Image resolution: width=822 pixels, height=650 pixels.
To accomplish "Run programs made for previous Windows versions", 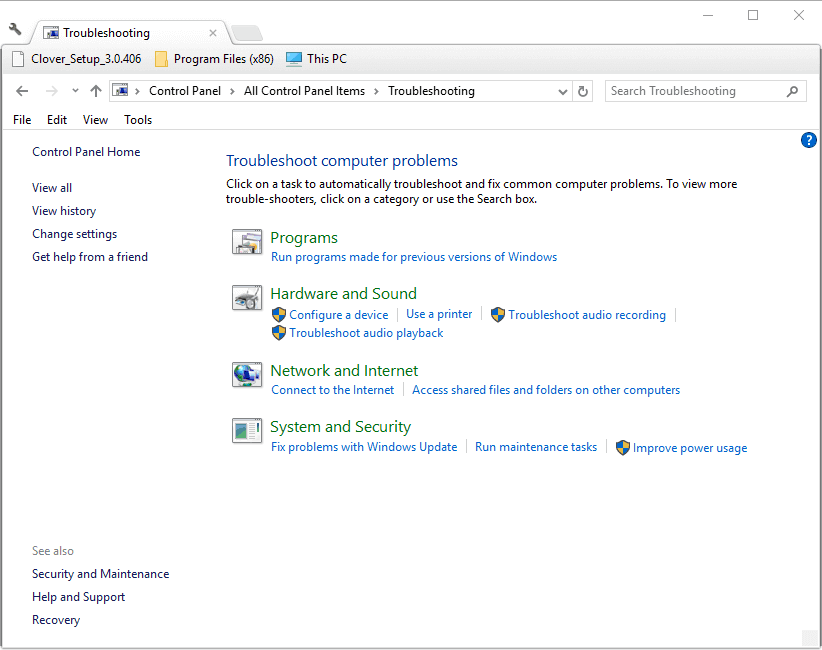I will (414, 257).
